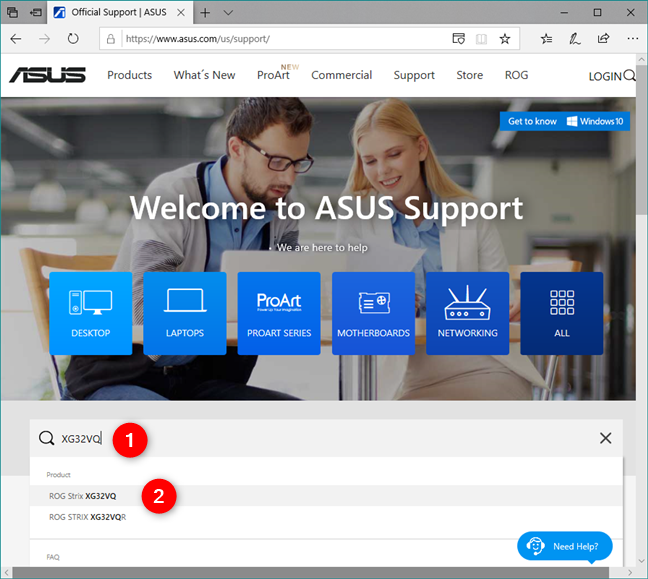This screenshot has height=579, width=648.
Task: Select the PROART SERIES tile
Action: [x=279, y=313]
